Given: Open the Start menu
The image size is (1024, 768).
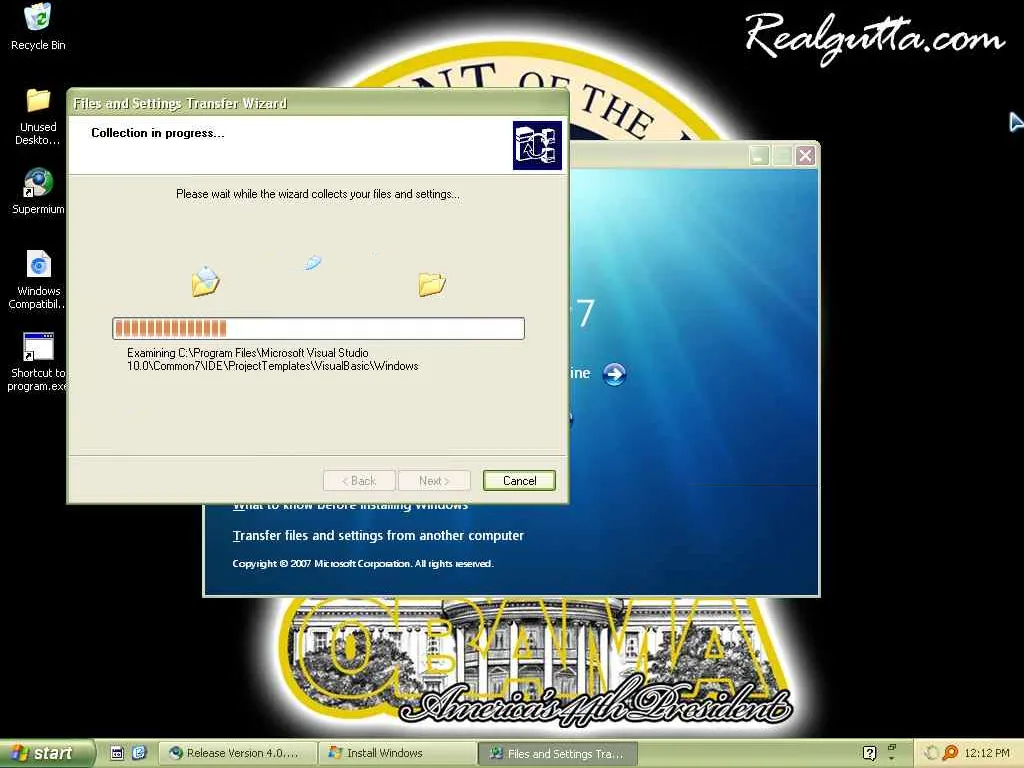Looking at the screenshot, I should (x=46, y=753).
